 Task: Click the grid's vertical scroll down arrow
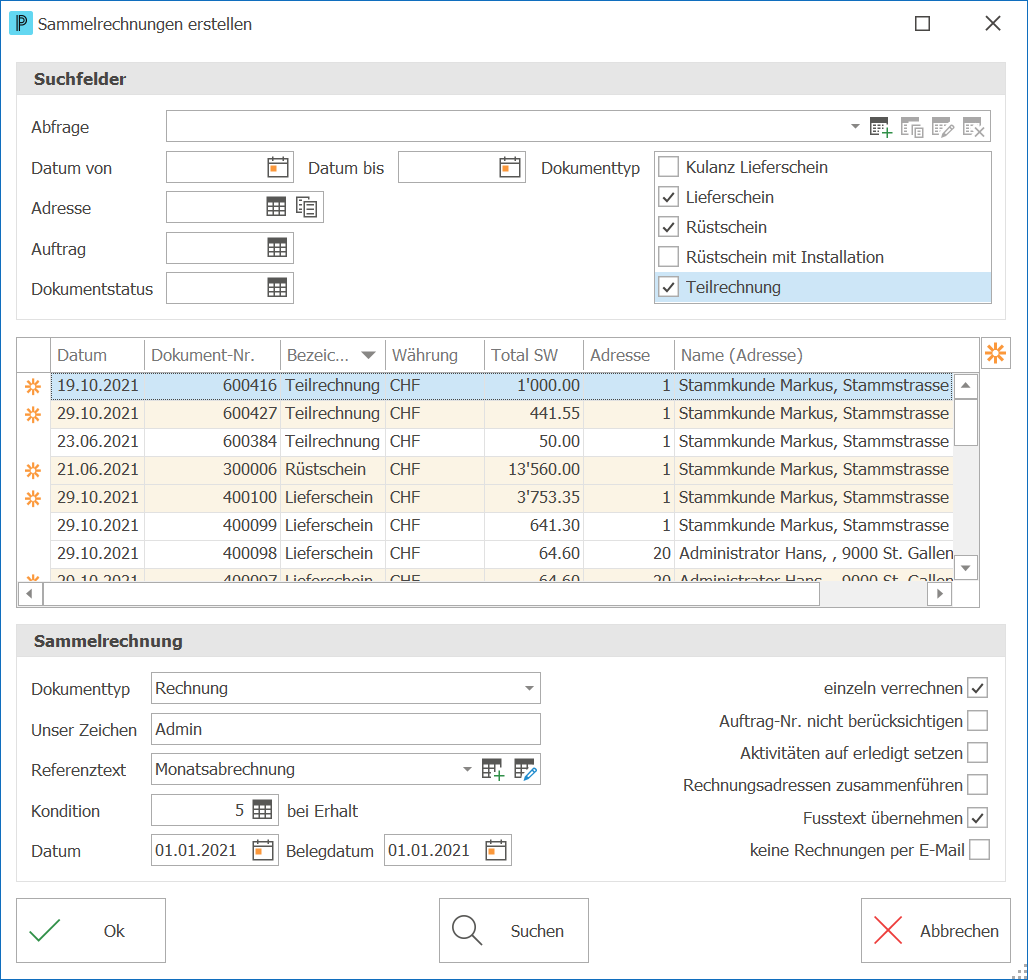pyautogui.click(x=966, y=568)
